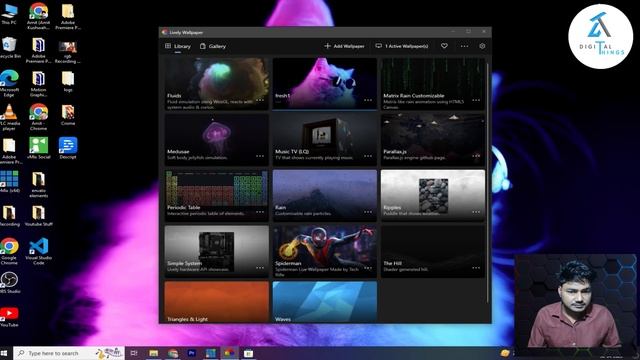
Task: Open more options for Periodic Table wallpaper
Action: tap(260, 212)
